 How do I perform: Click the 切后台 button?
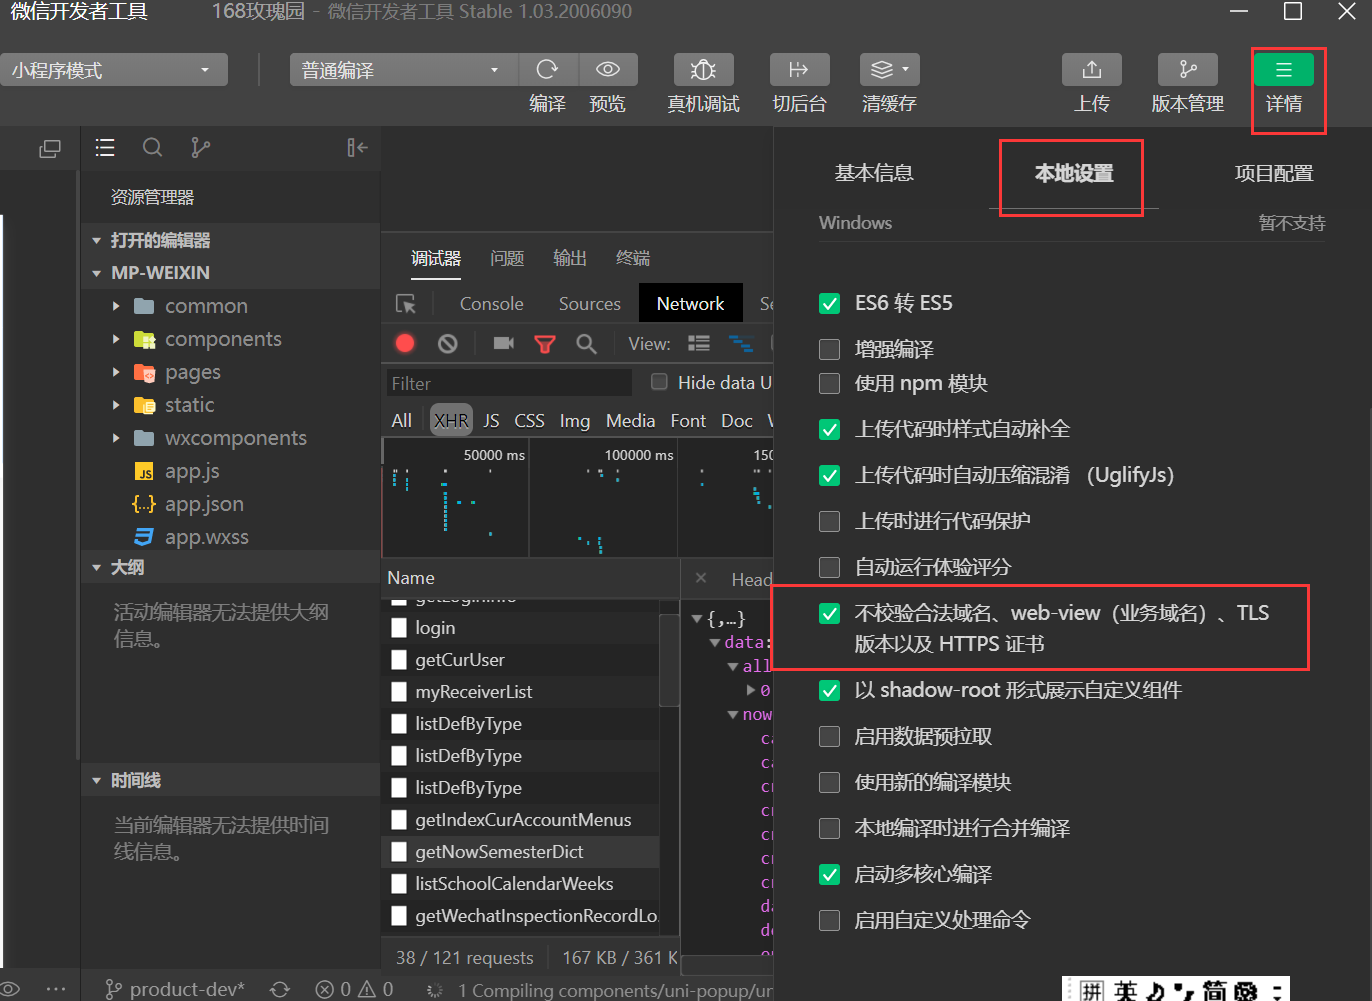click(799, 69)
